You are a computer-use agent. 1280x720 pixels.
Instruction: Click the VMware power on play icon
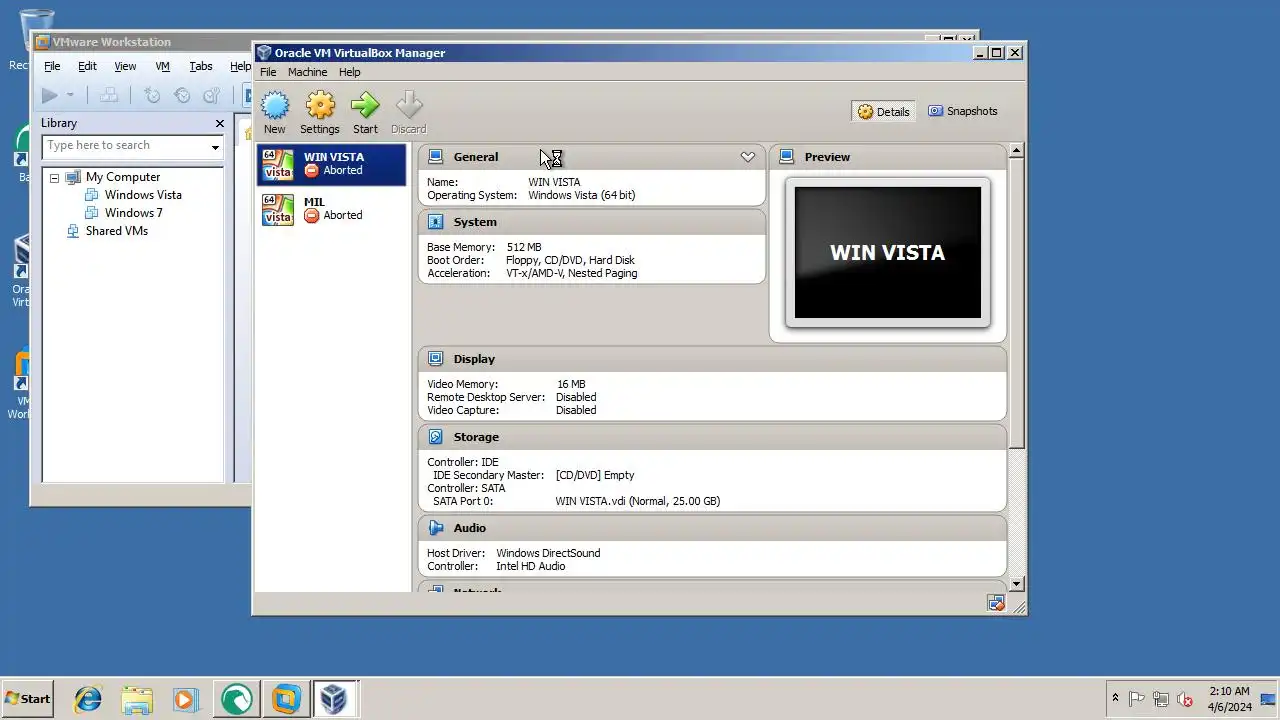(49, 96)
